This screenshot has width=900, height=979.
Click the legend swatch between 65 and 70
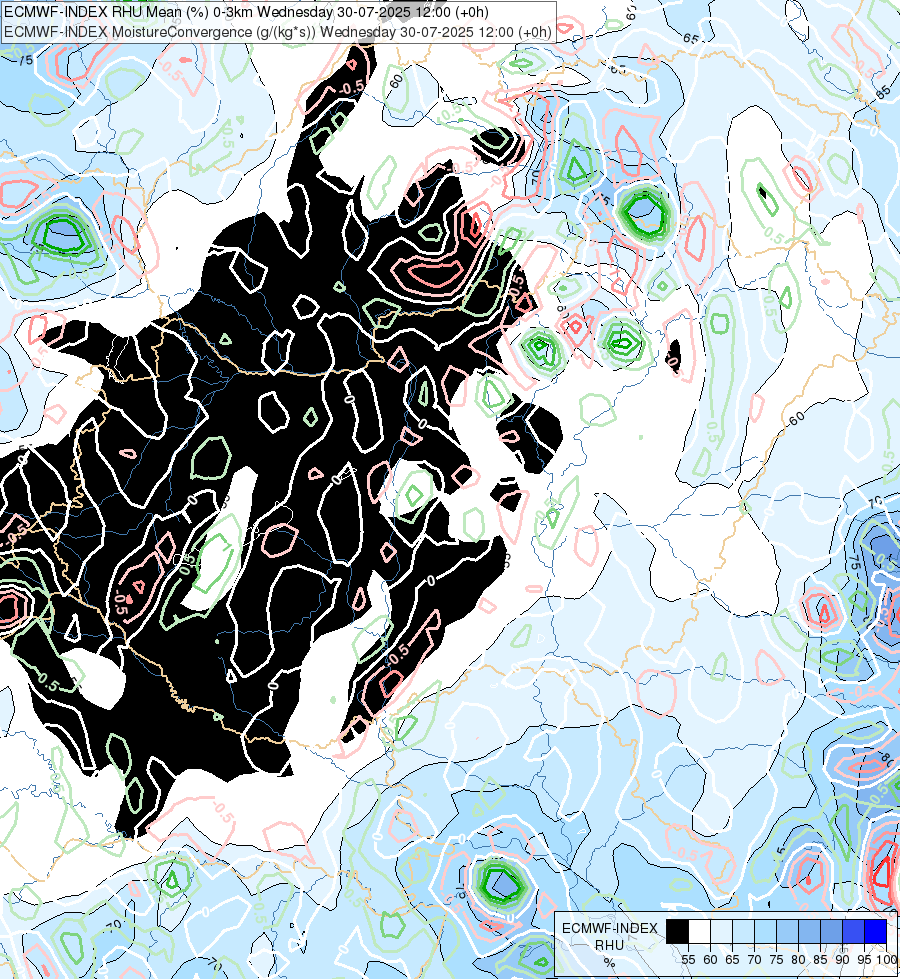[x=743, y=931]
